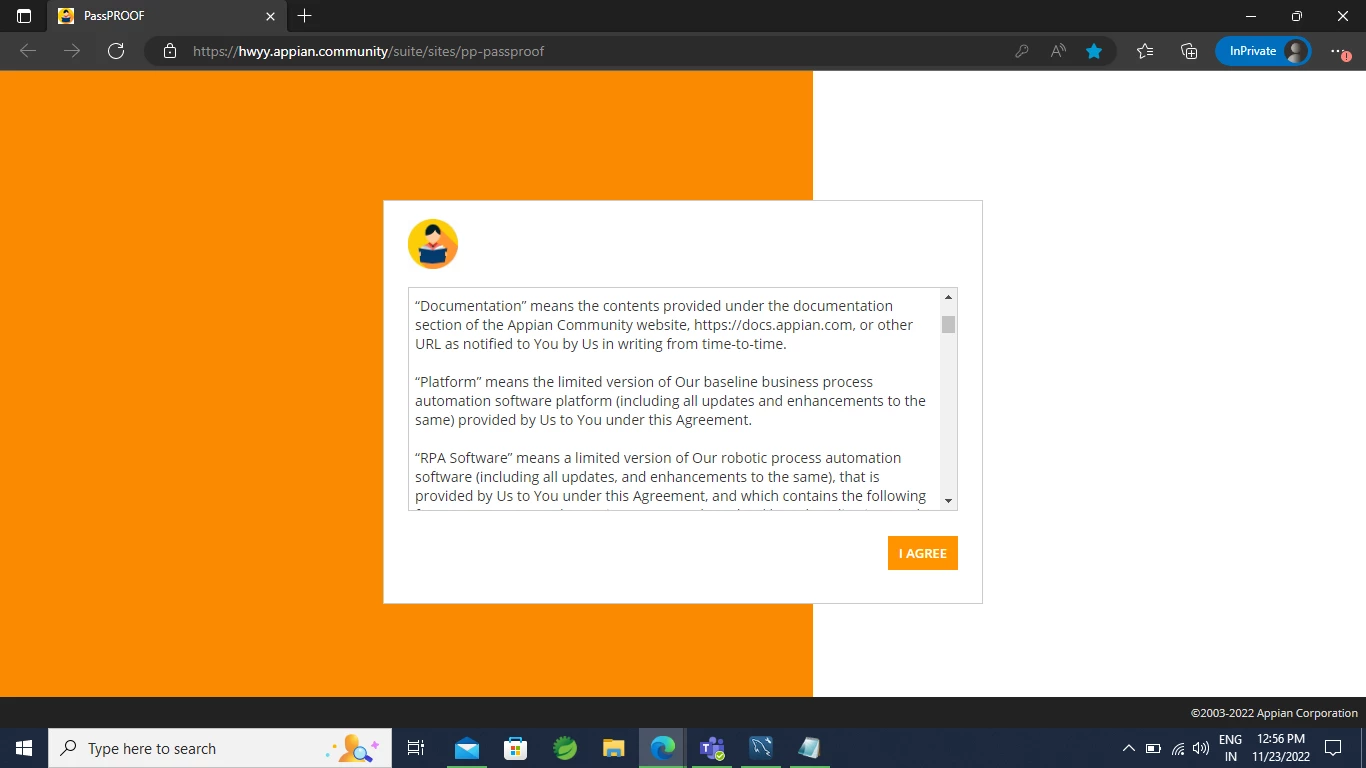Open the tab actions menu
The width and height of the screenshot is (1366, 768).
[x=24, y=16]
